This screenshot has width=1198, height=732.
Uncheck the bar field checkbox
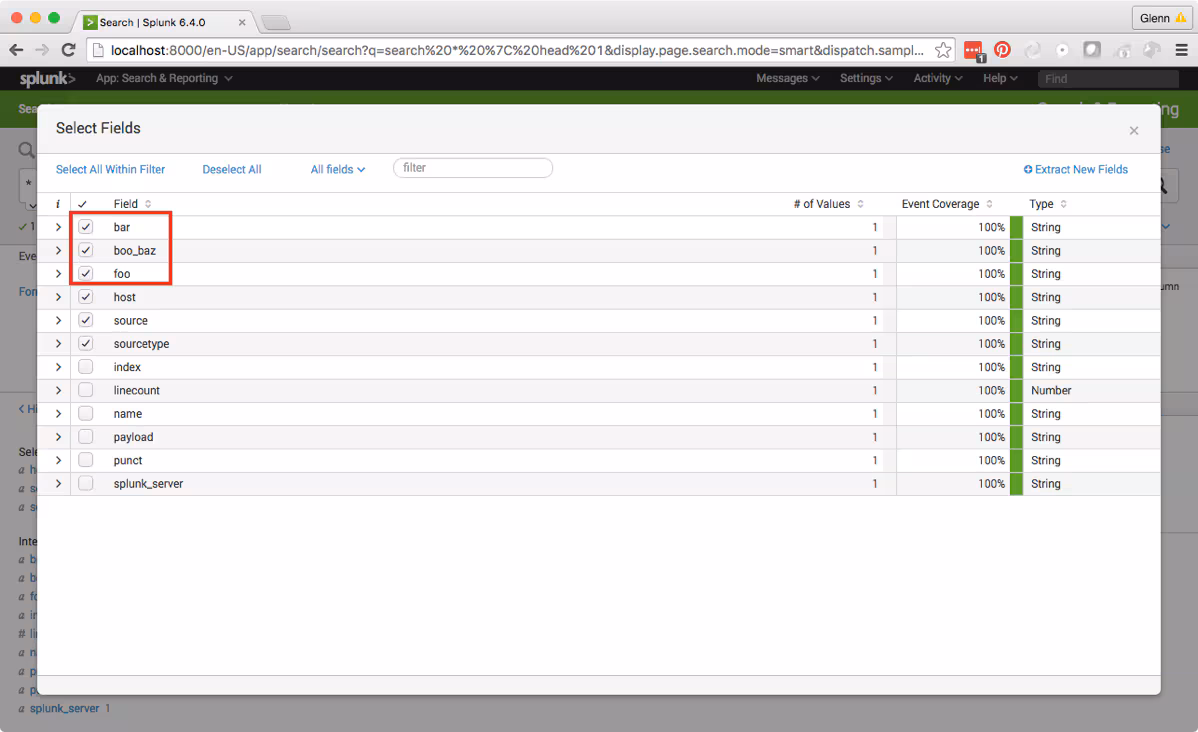pos(86,227)
